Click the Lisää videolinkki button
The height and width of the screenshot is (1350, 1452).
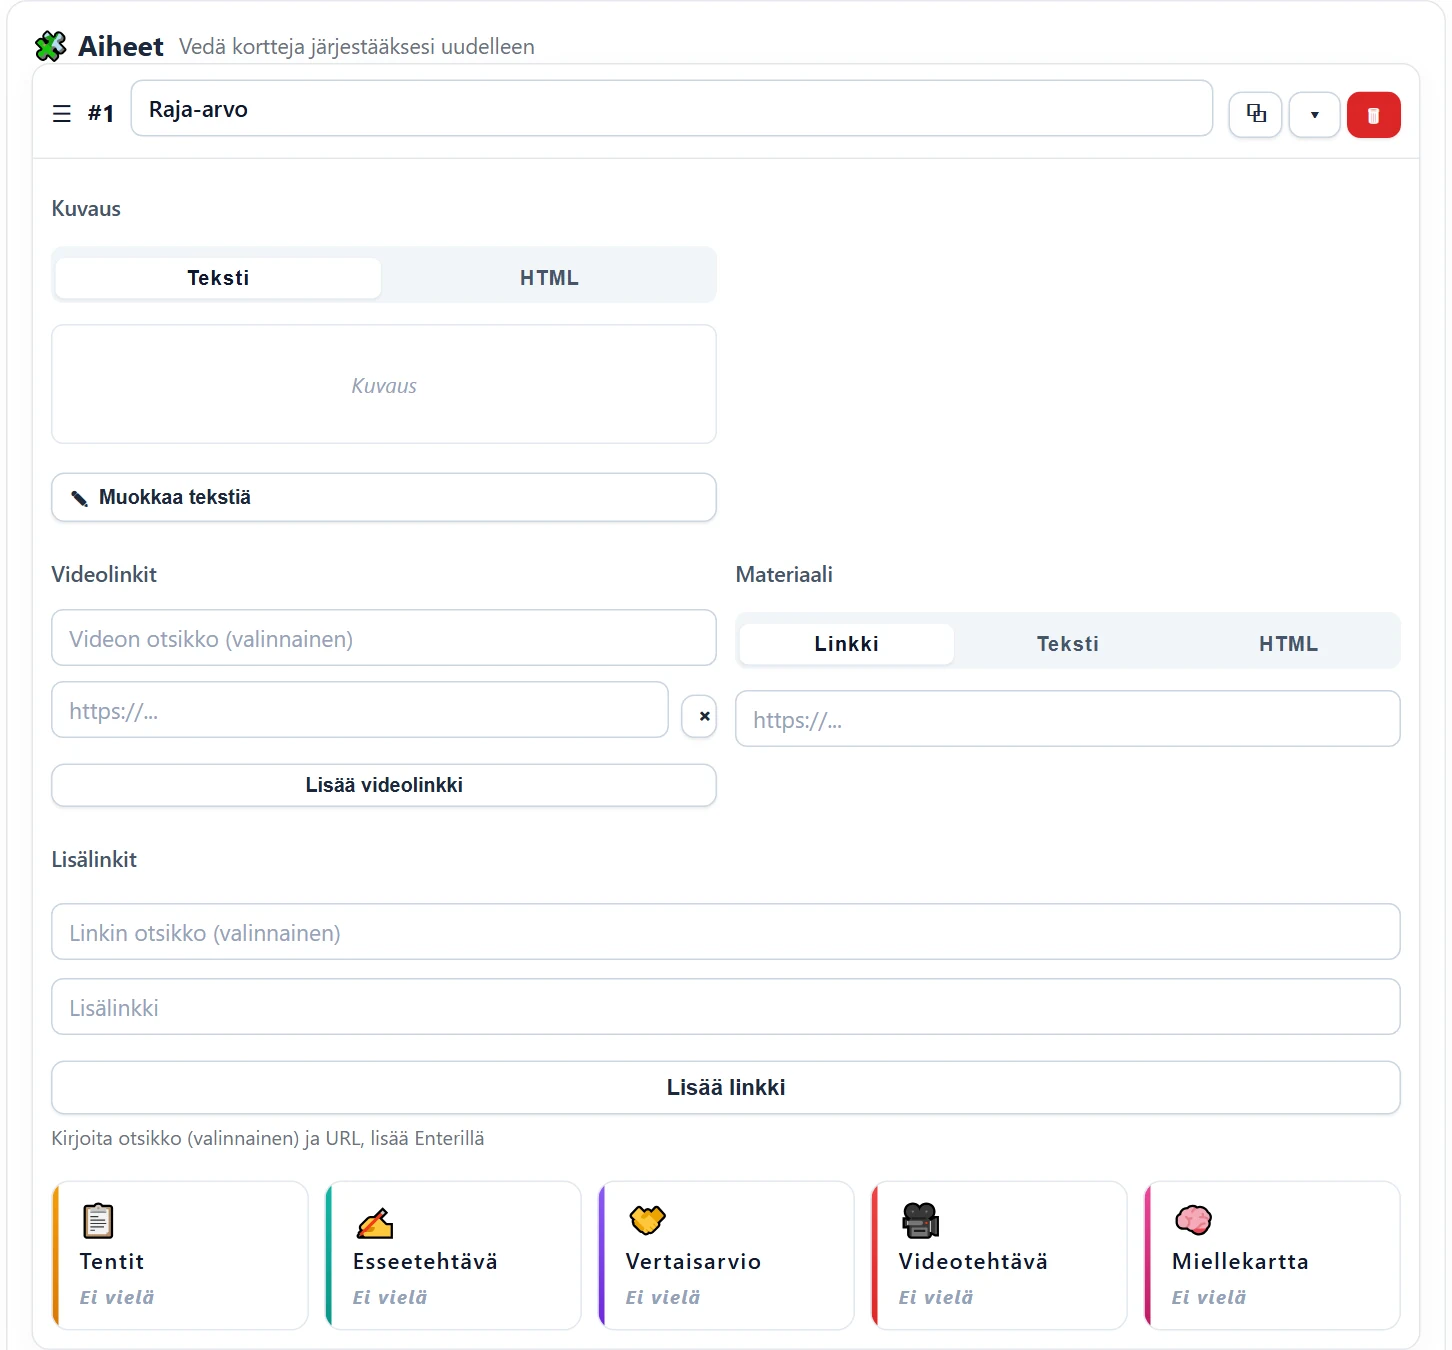point(384,785)
